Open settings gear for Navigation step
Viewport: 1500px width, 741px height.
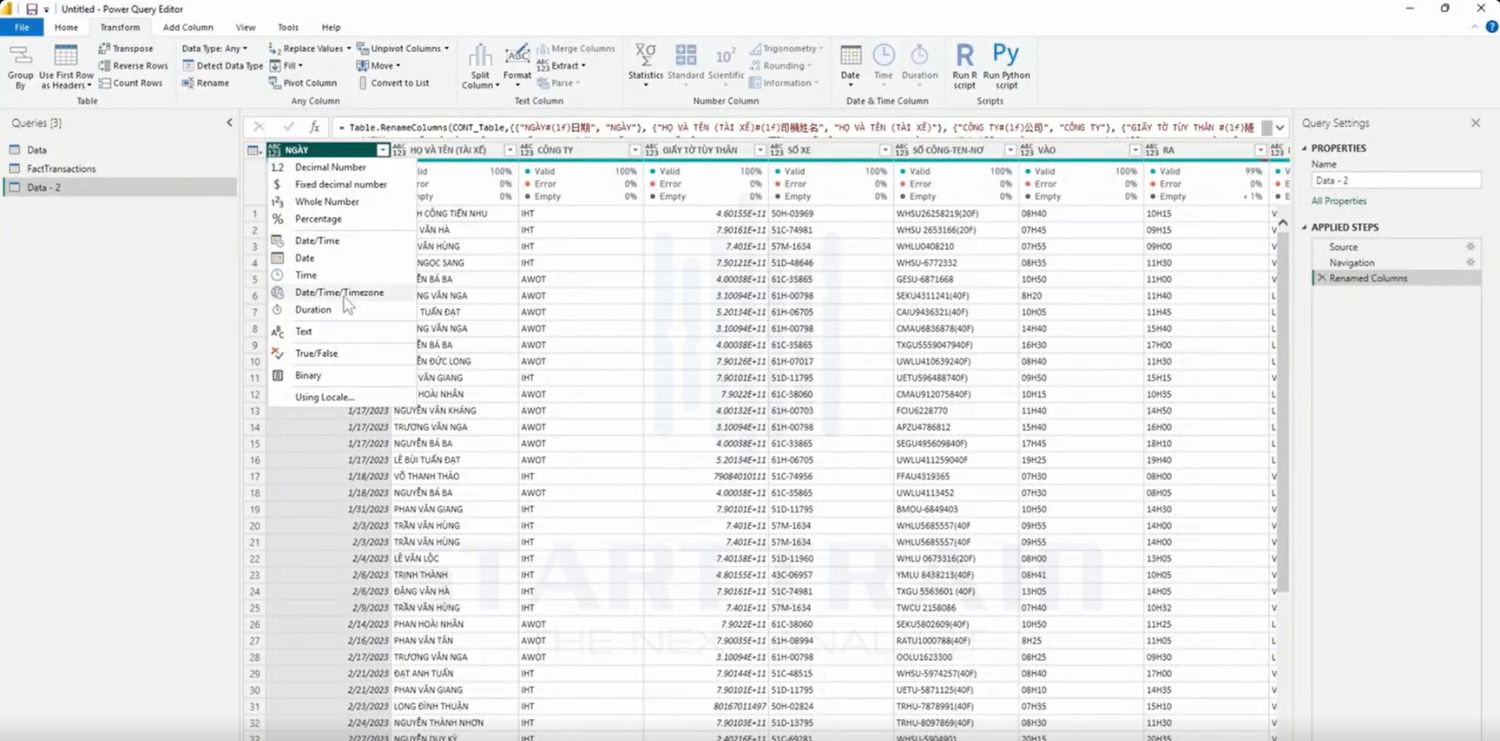[x=1470, y=262]
